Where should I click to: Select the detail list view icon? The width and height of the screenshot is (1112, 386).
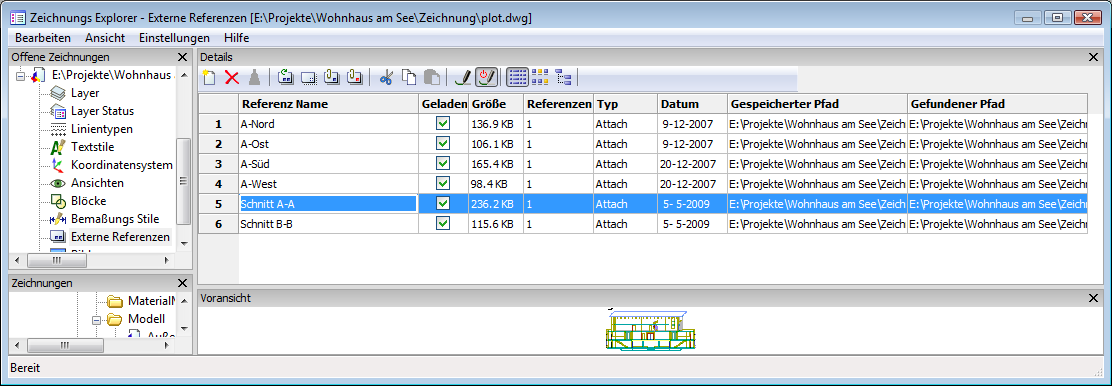point(518,77)
